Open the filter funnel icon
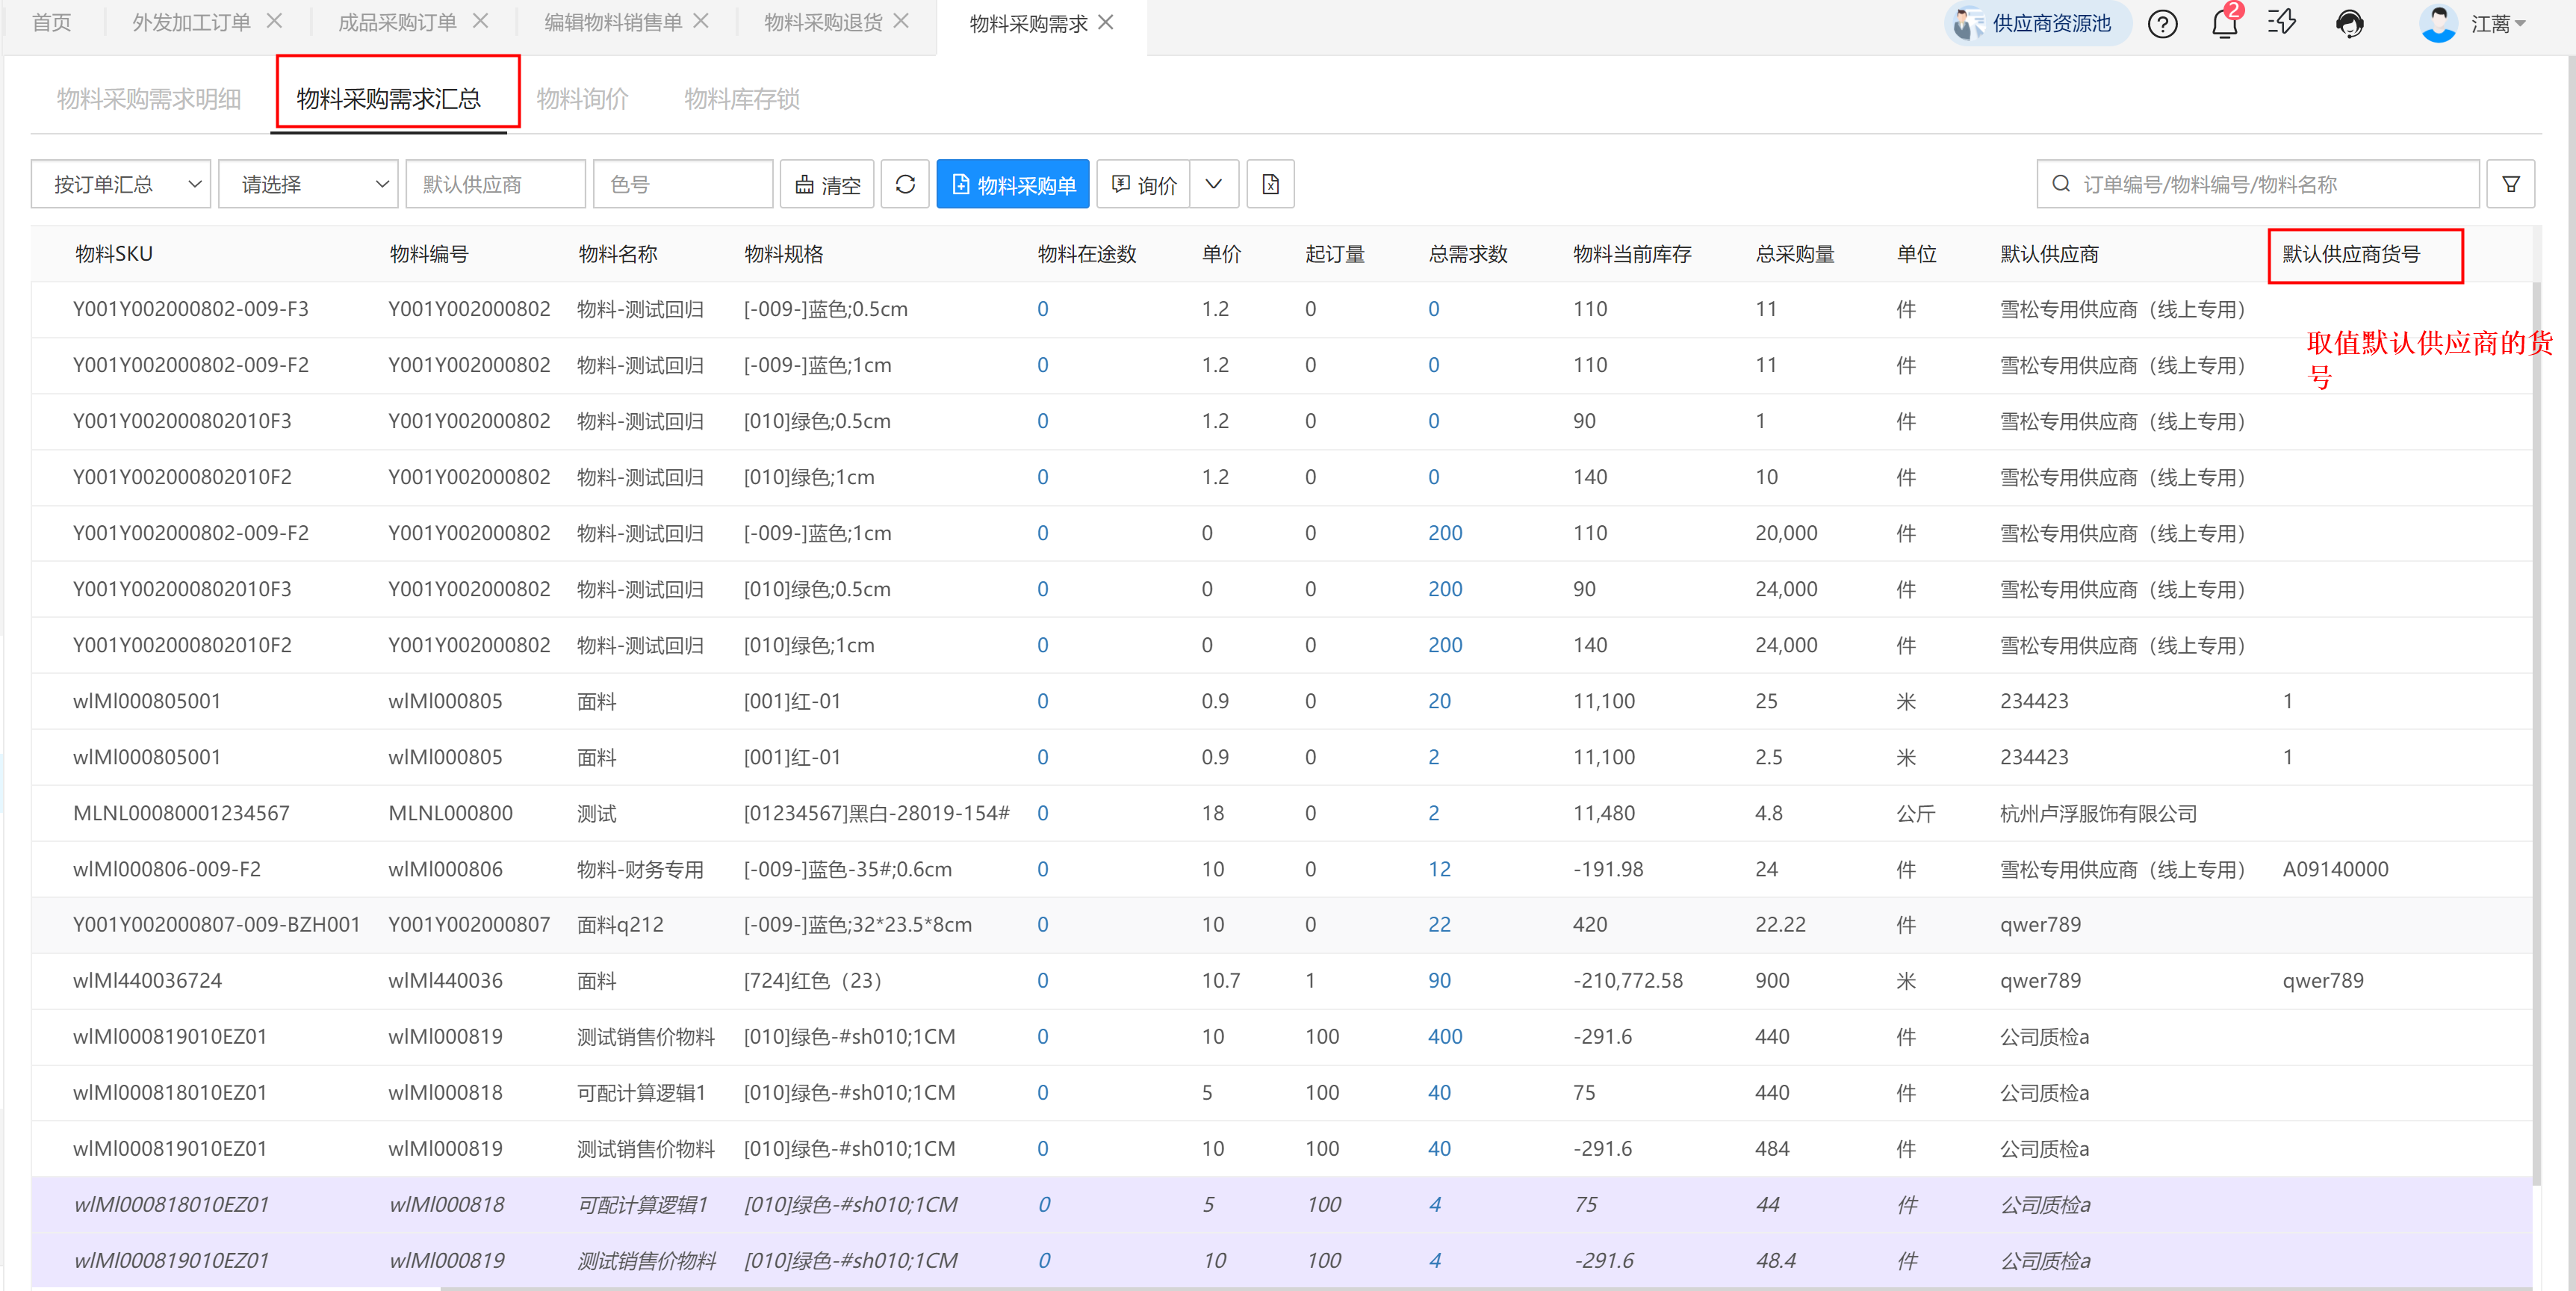The height and width of the screenshot is (1291, 2576). coord(2510,184)
